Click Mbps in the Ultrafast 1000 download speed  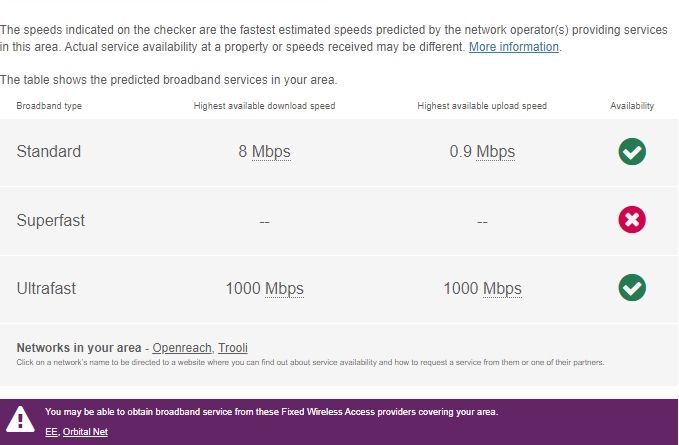[284, 288]
